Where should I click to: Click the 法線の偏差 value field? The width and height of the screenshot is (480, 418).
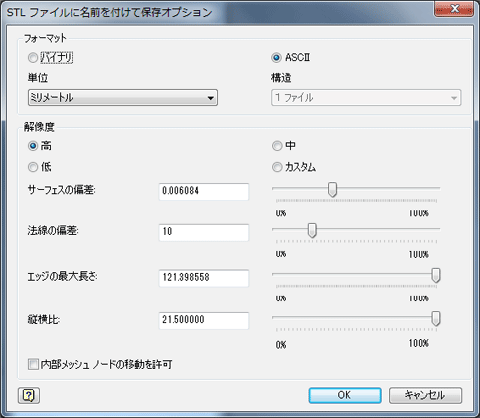point(204,232)
